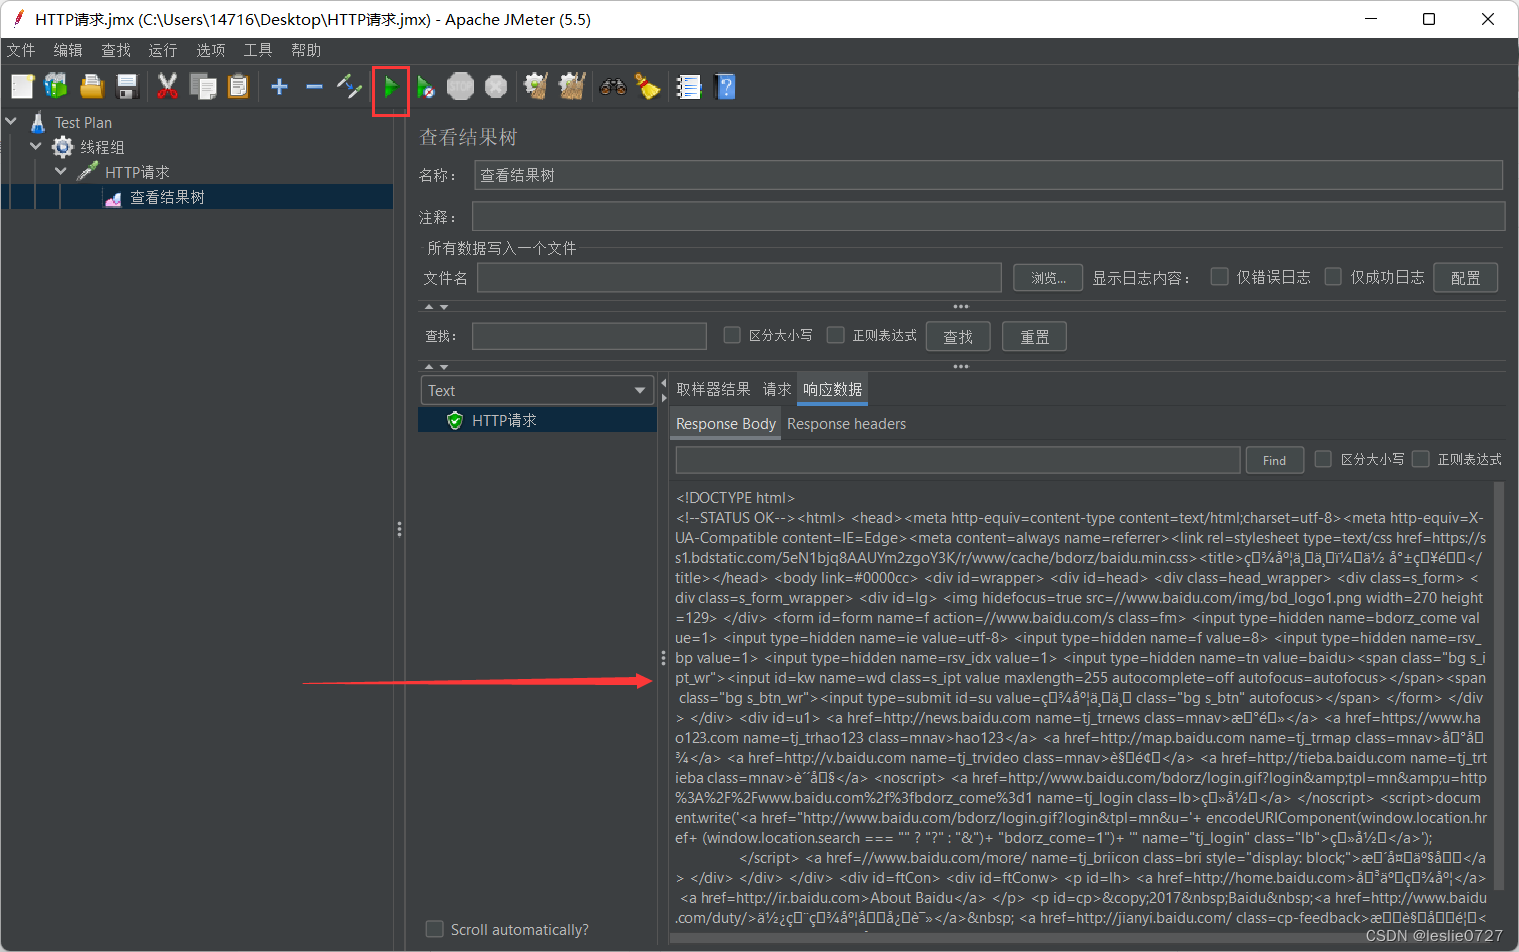The width and height of the screenshot is (1519, 952).
Task: Enable 仅错误日志 checkbox
Action: click(1219, 277)
